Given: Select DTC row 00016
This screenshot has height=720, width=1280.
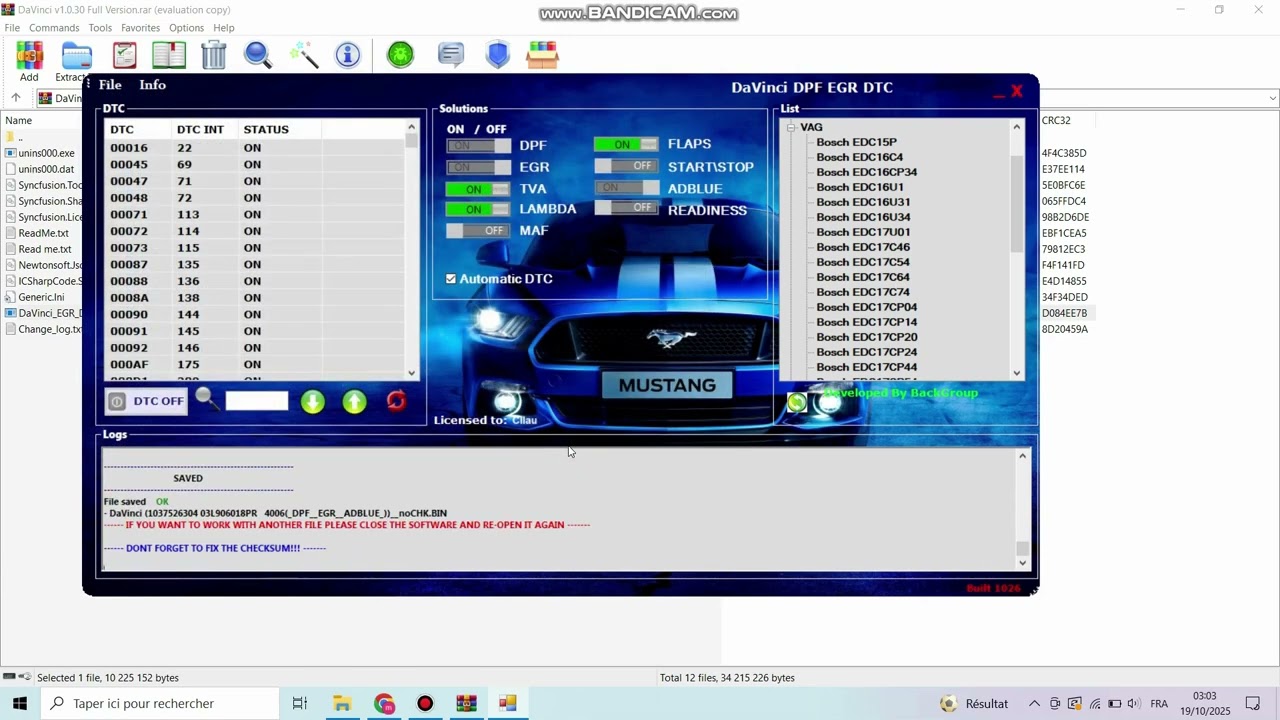Looking at the screenshot, I should tap(254, 148).
